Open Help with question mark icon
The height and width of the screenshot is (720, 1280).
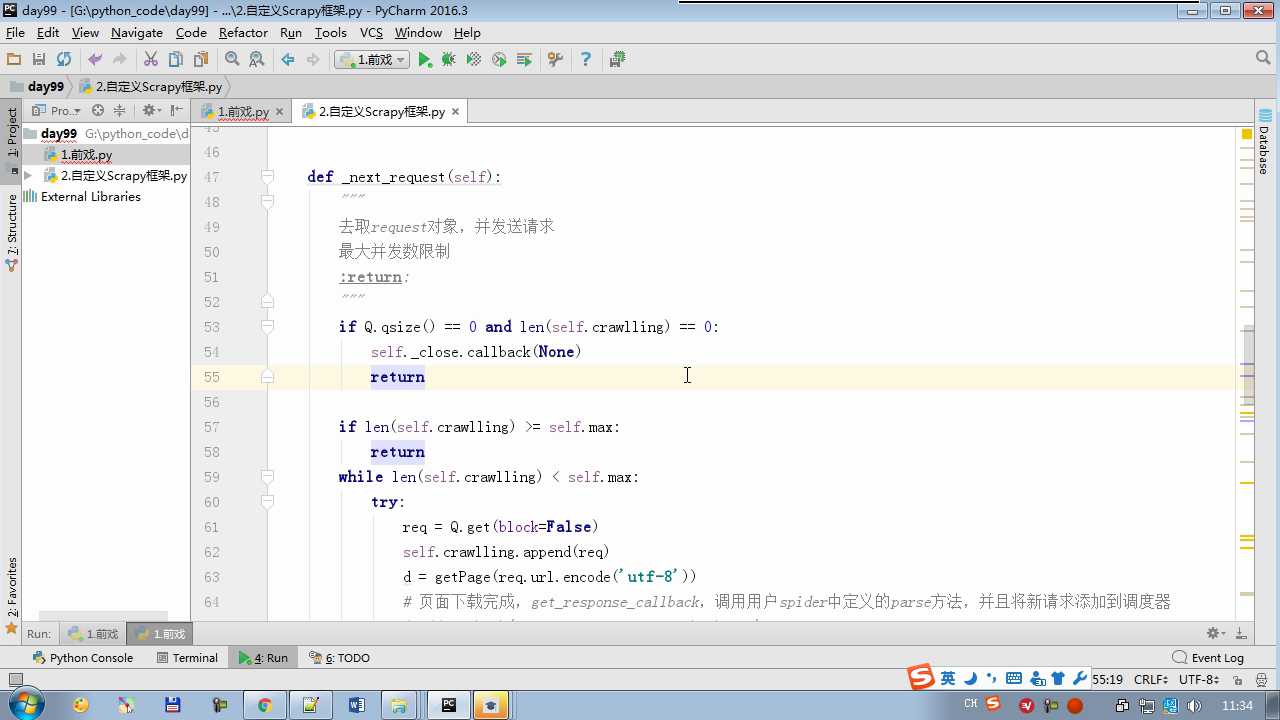click(x=586, y=60)
